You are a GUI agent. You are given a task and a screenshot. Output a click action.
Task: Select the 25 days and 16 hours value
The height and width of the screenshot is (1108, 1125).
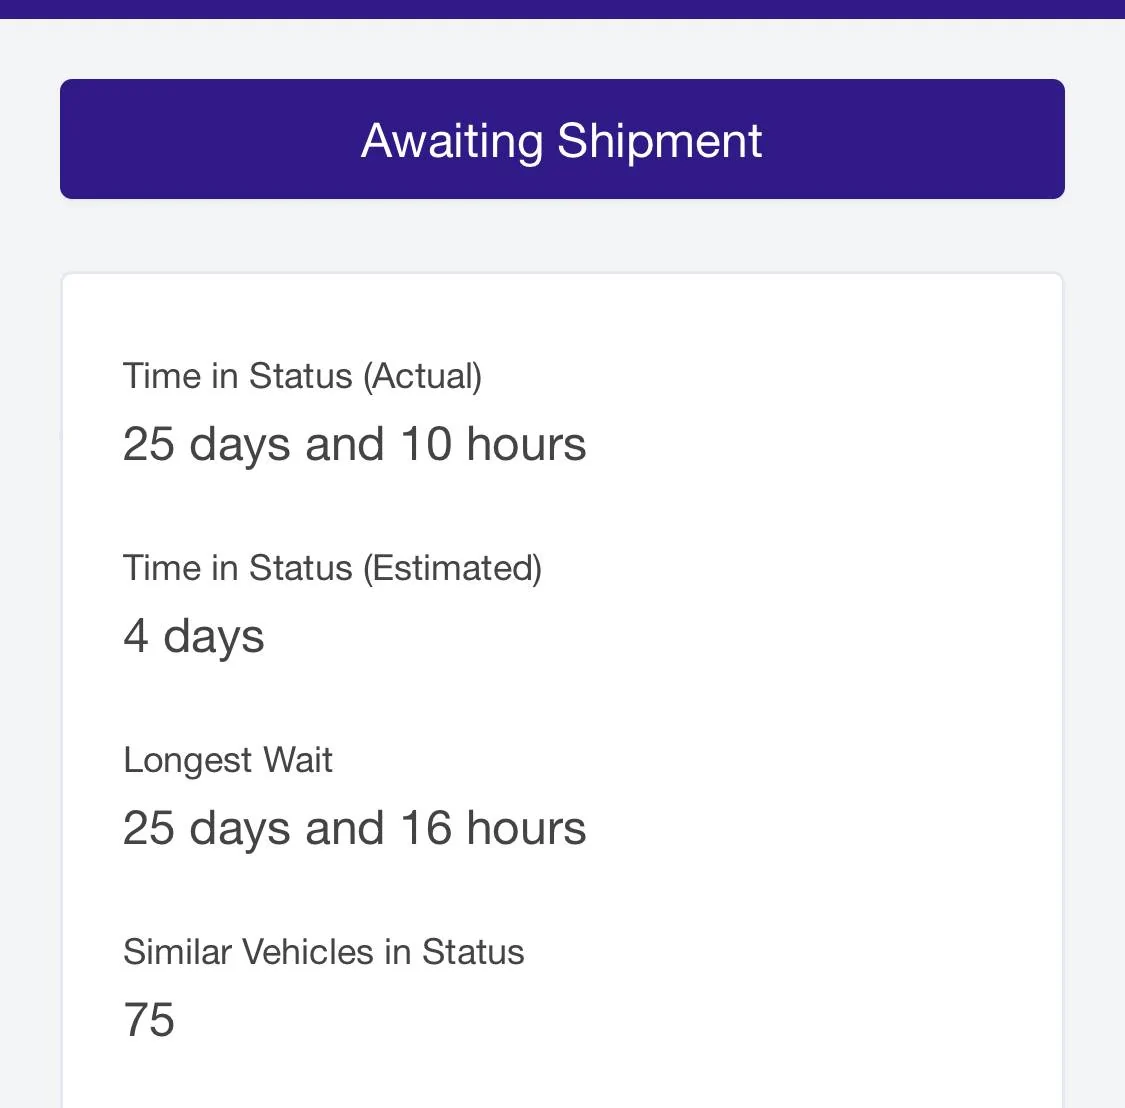354,828
